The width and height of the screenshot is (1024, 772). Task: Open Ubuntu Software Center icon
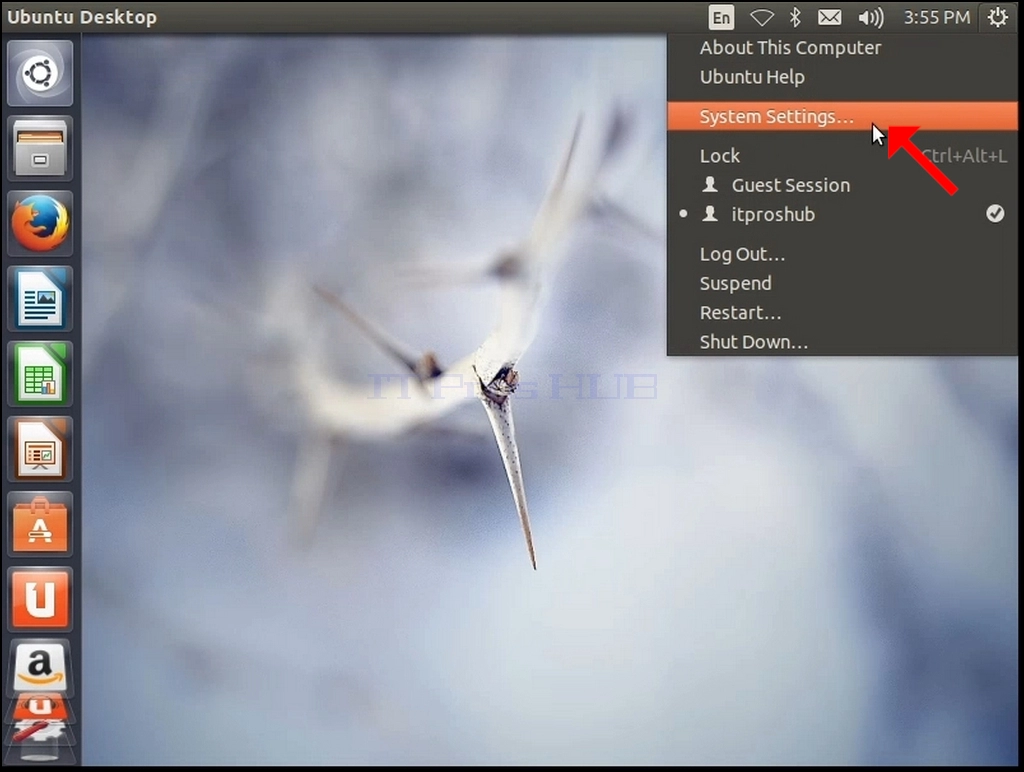(x=40, y=524)
